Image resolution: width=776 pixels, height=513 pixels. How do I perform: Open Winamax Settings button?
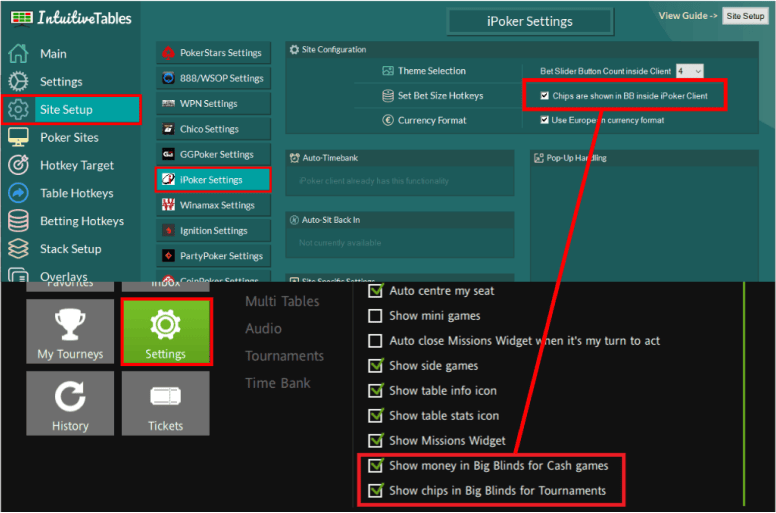pyautogui.click(x=214, y=205)
